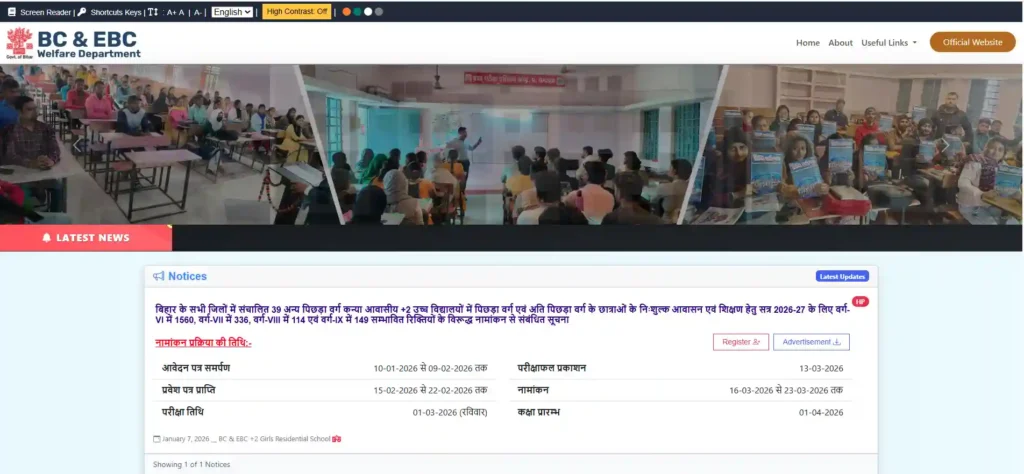Click the red badge beside the notice

(x=861, y=302)
